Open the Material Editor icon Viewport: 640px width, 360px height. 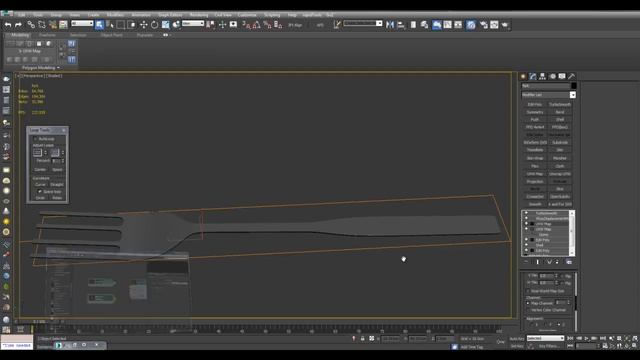pos(471,25)
